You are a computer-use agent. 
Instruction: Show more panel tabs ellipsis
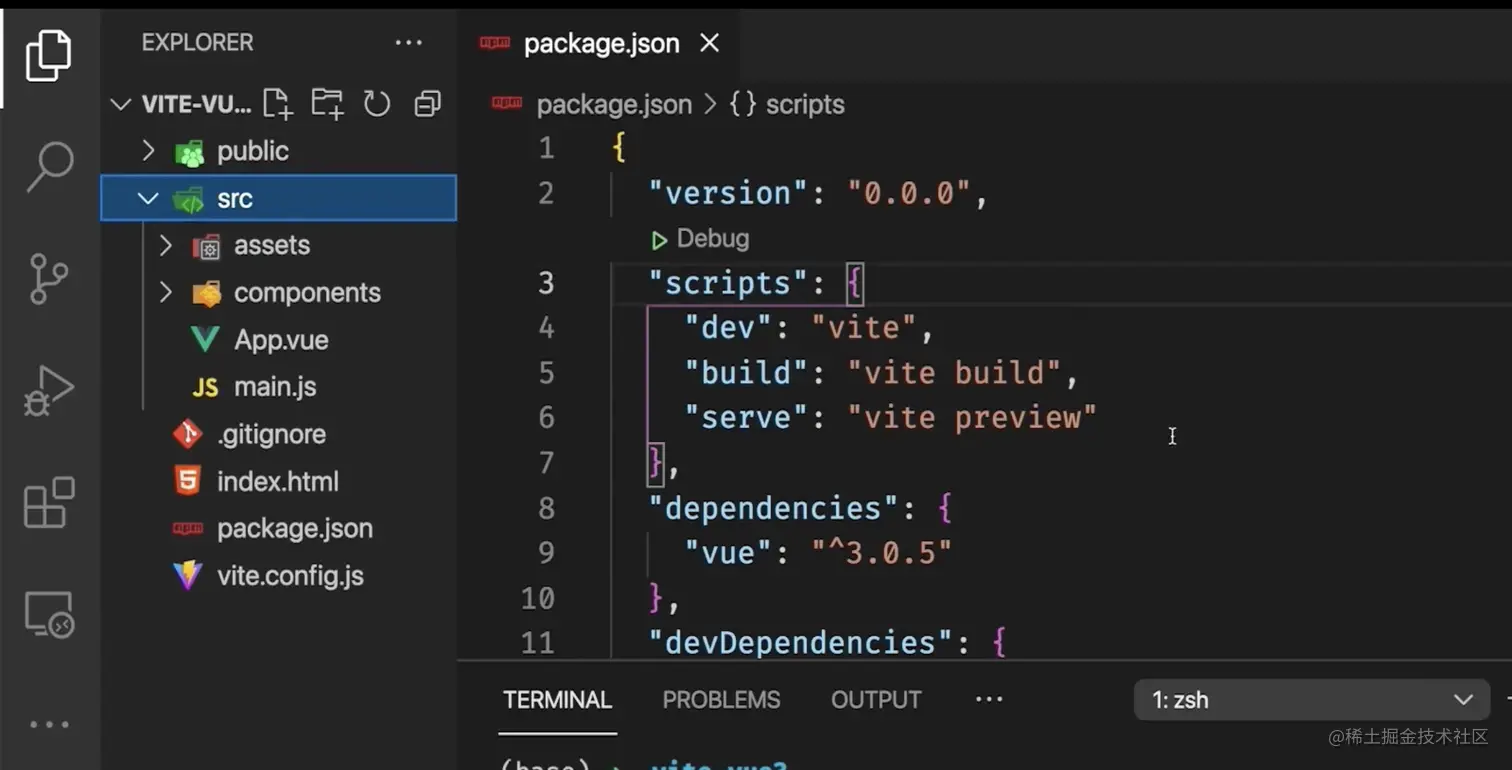click(x=989, y=699)
